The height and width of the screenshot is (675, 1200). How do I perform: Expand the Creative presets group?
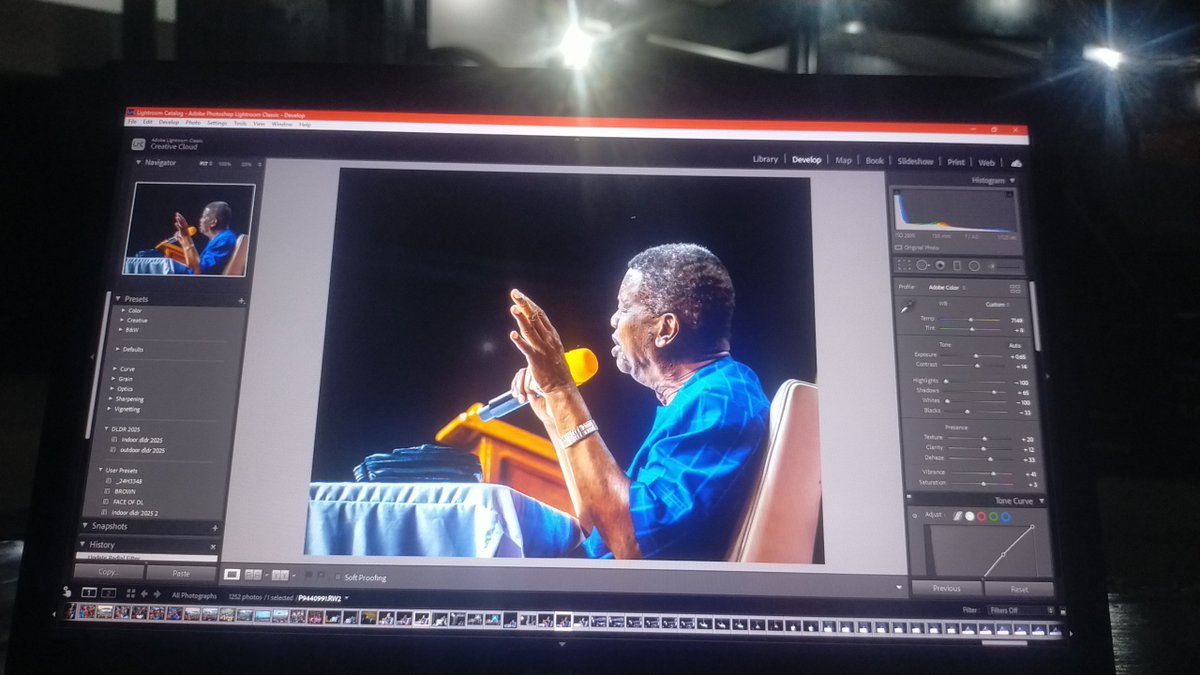[x=122, y=320]
